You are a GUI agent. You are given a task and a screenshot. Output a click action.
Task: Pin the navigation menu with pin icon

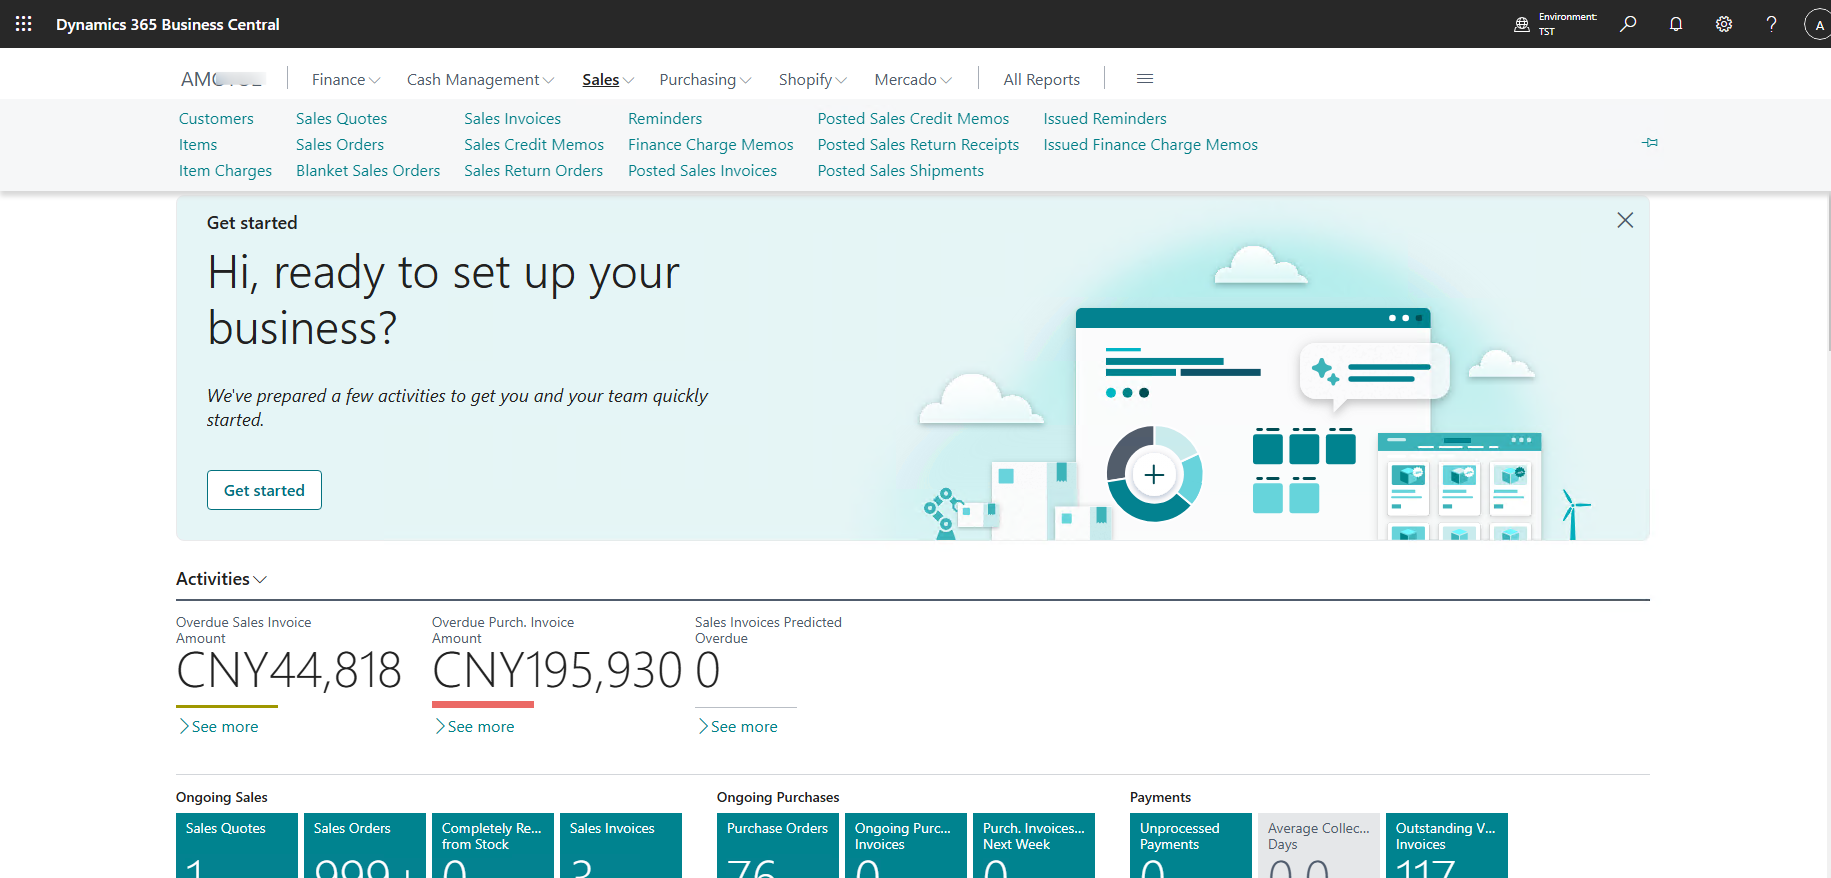pyautogui.click(x=1650, y=143)
